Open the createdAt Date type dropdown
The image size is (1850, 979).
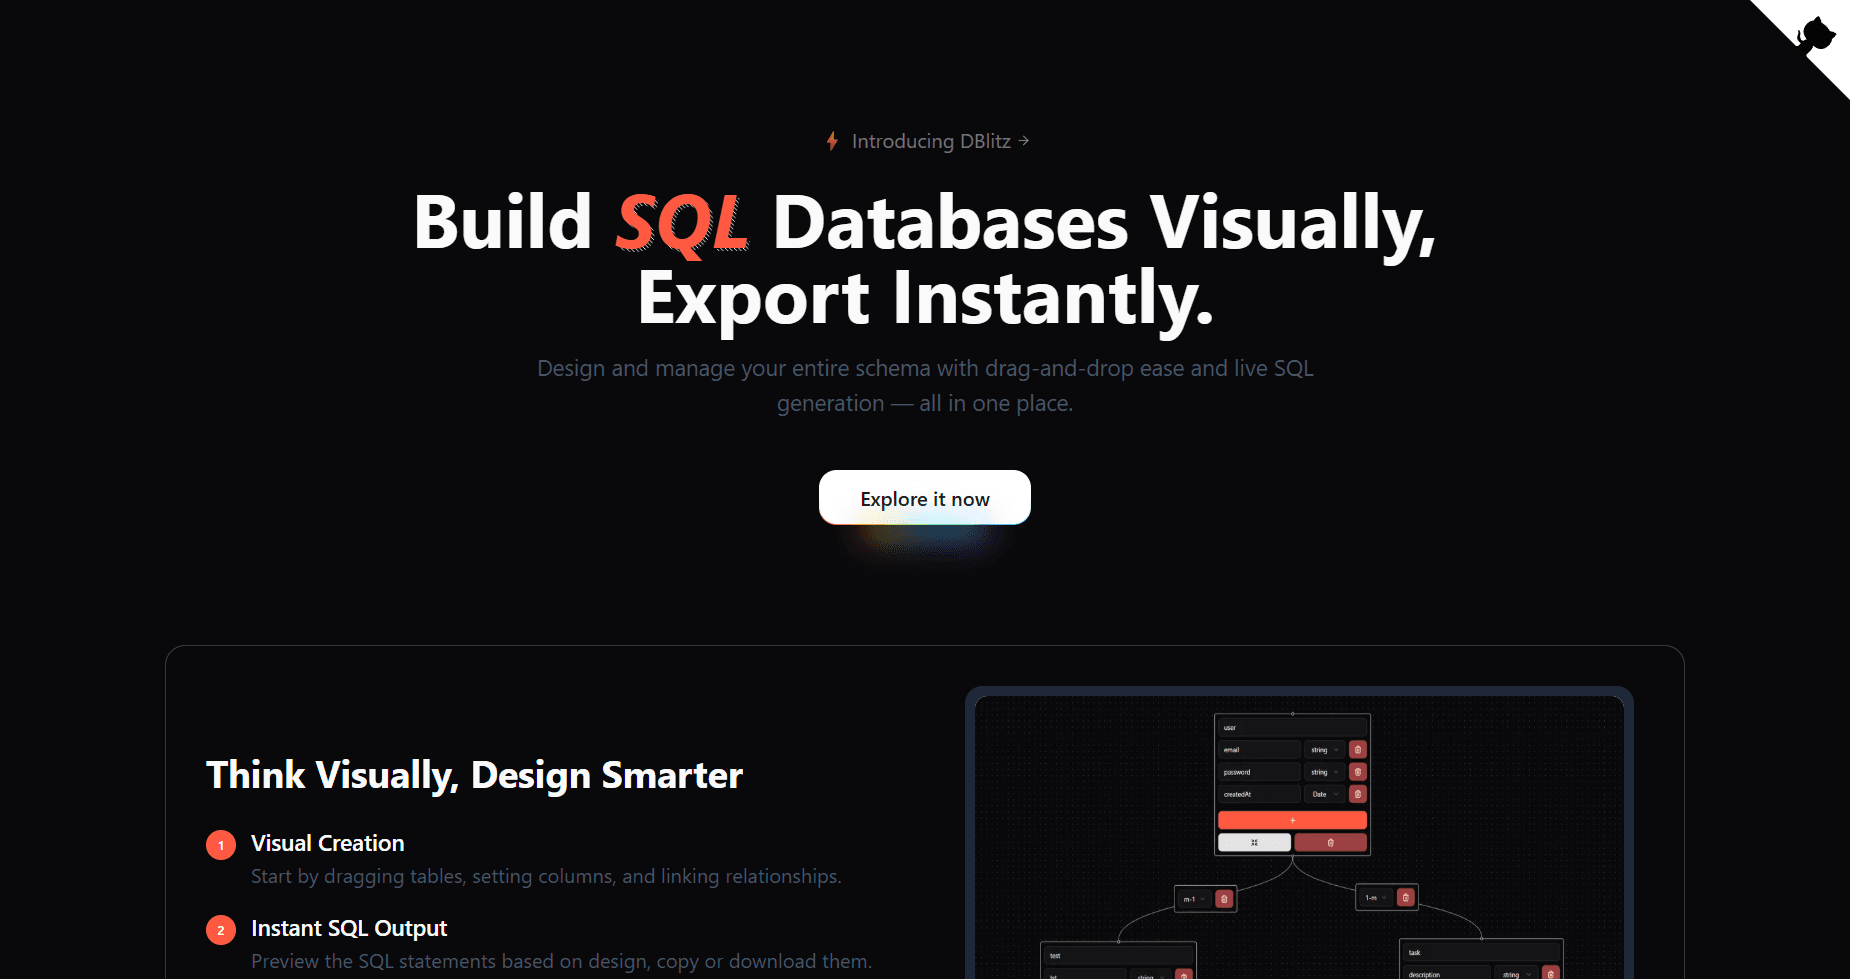[x=1324, y=794]
